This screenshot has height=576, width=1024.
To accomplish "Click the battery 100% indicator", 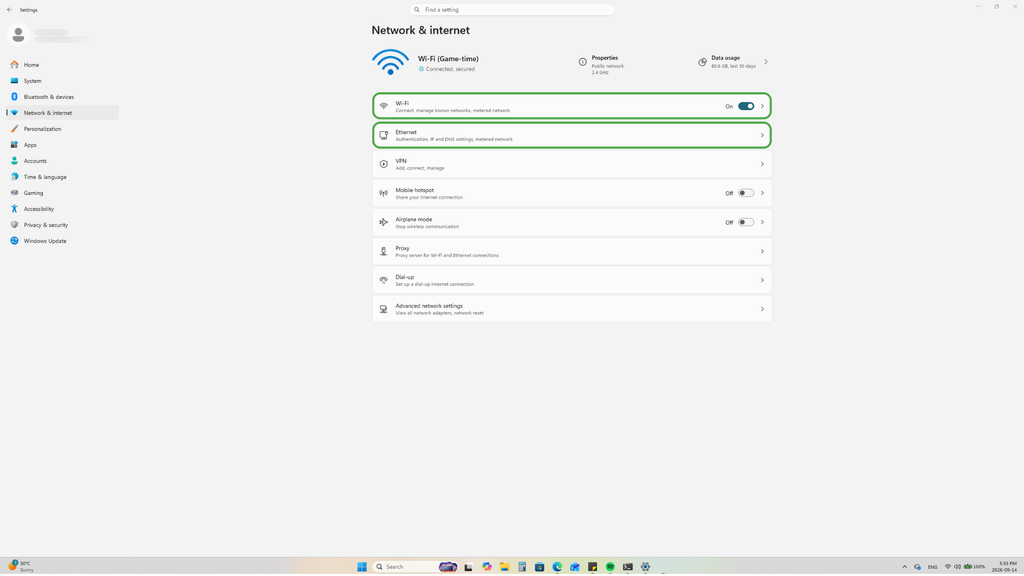I will pos(974,567).
